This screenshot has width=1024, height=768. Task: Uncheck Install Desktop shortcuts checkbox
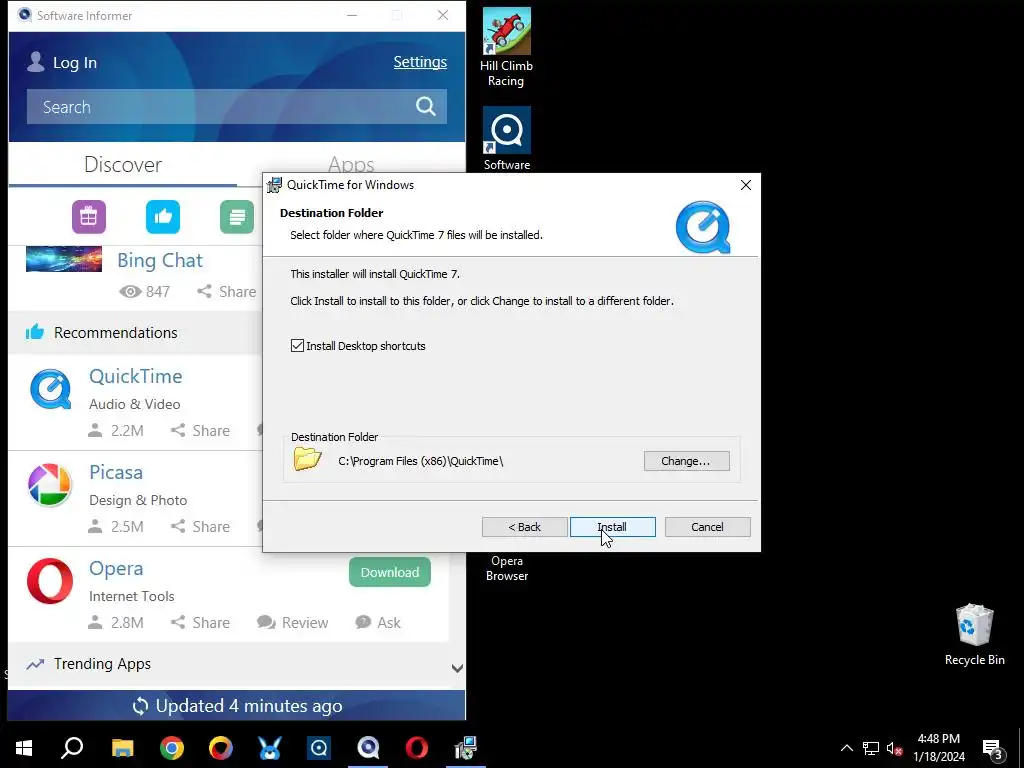coord(297,346)
